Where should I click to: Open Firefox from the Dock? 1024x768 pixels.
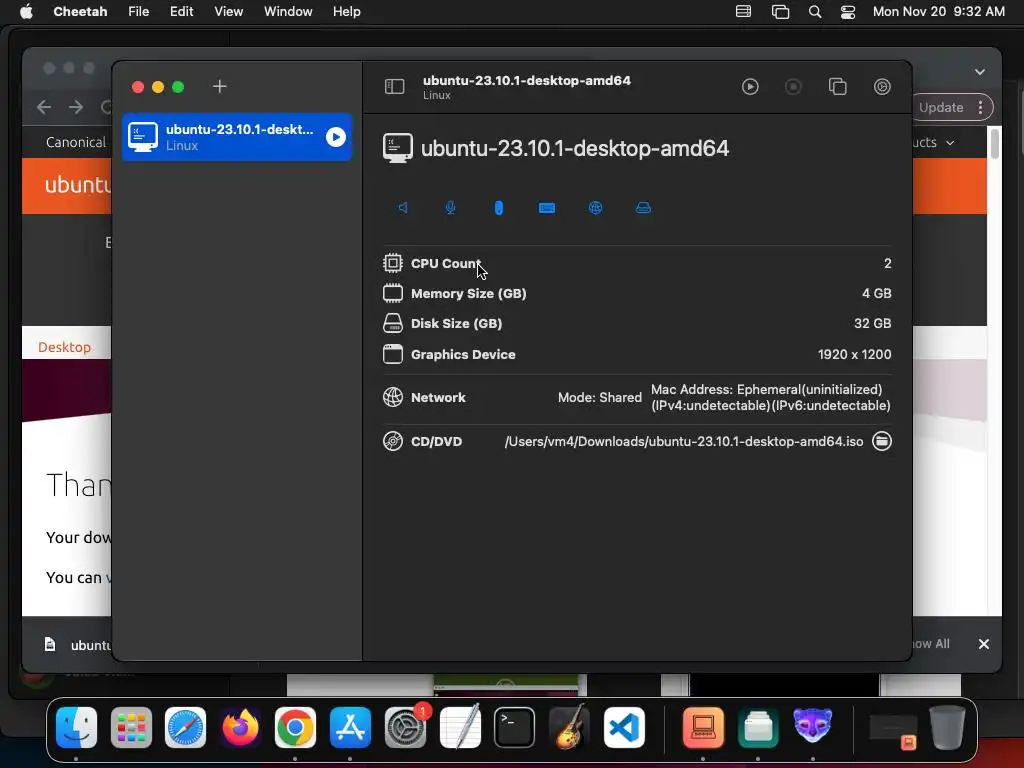pos(240,728)
